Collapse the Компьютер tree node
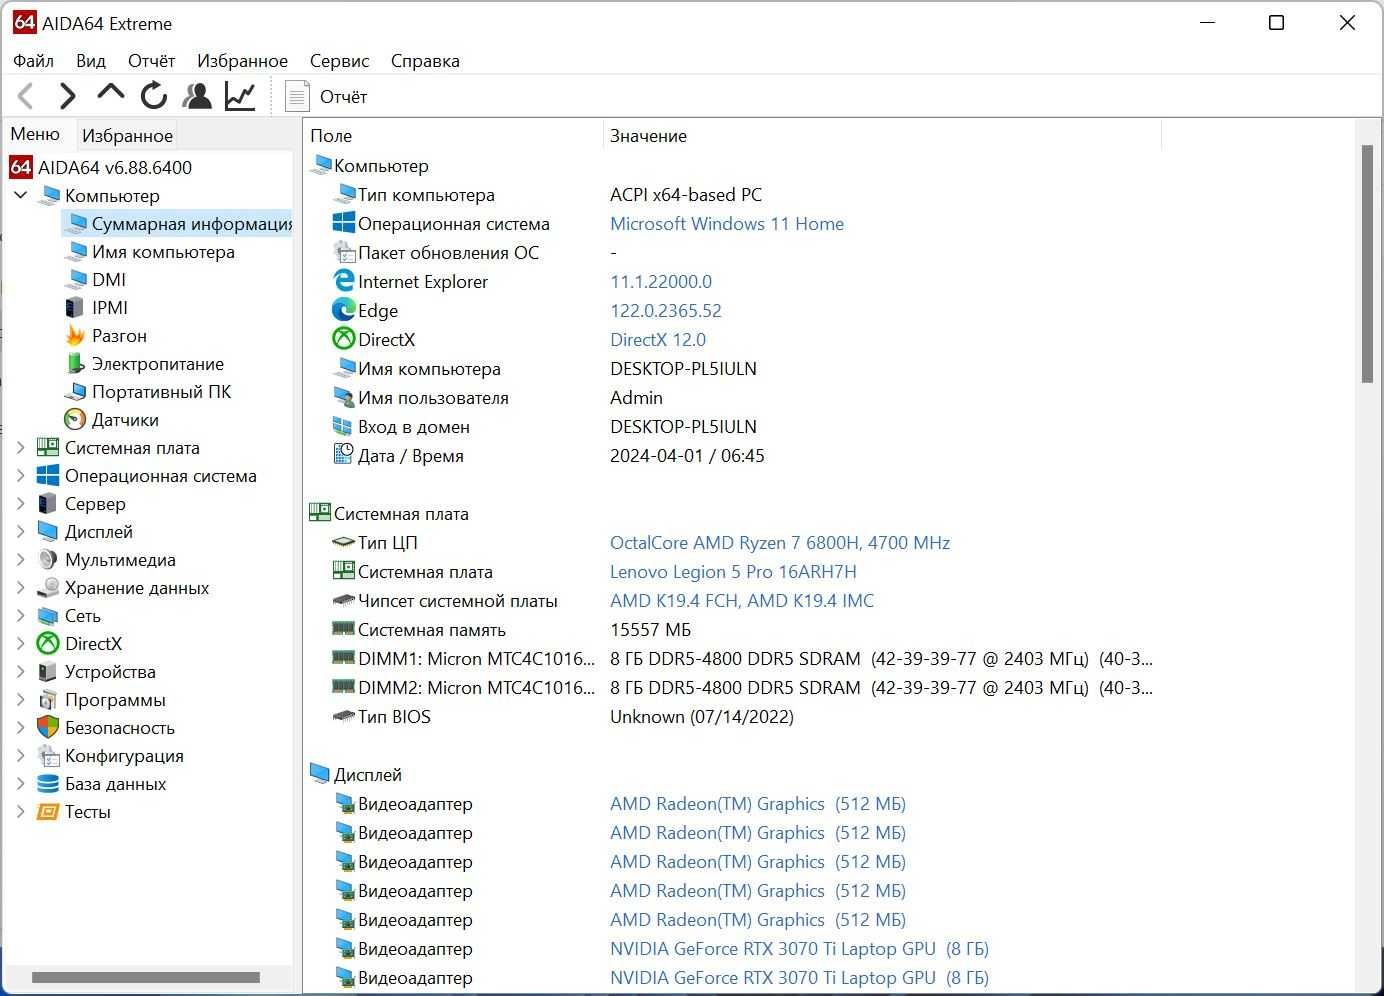The width and height of the screenshot is (1384, 996). [x=20, y=195]
